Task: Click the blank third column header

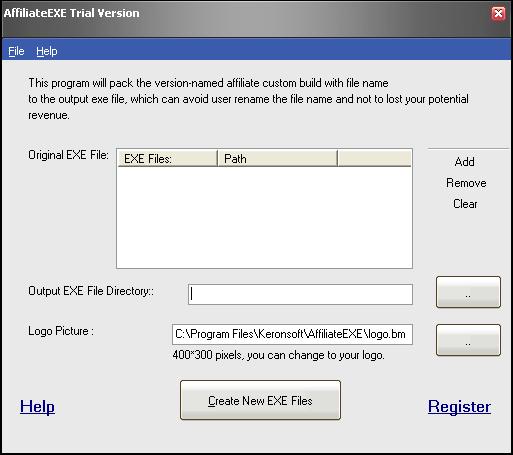Action: click(374, 159)
